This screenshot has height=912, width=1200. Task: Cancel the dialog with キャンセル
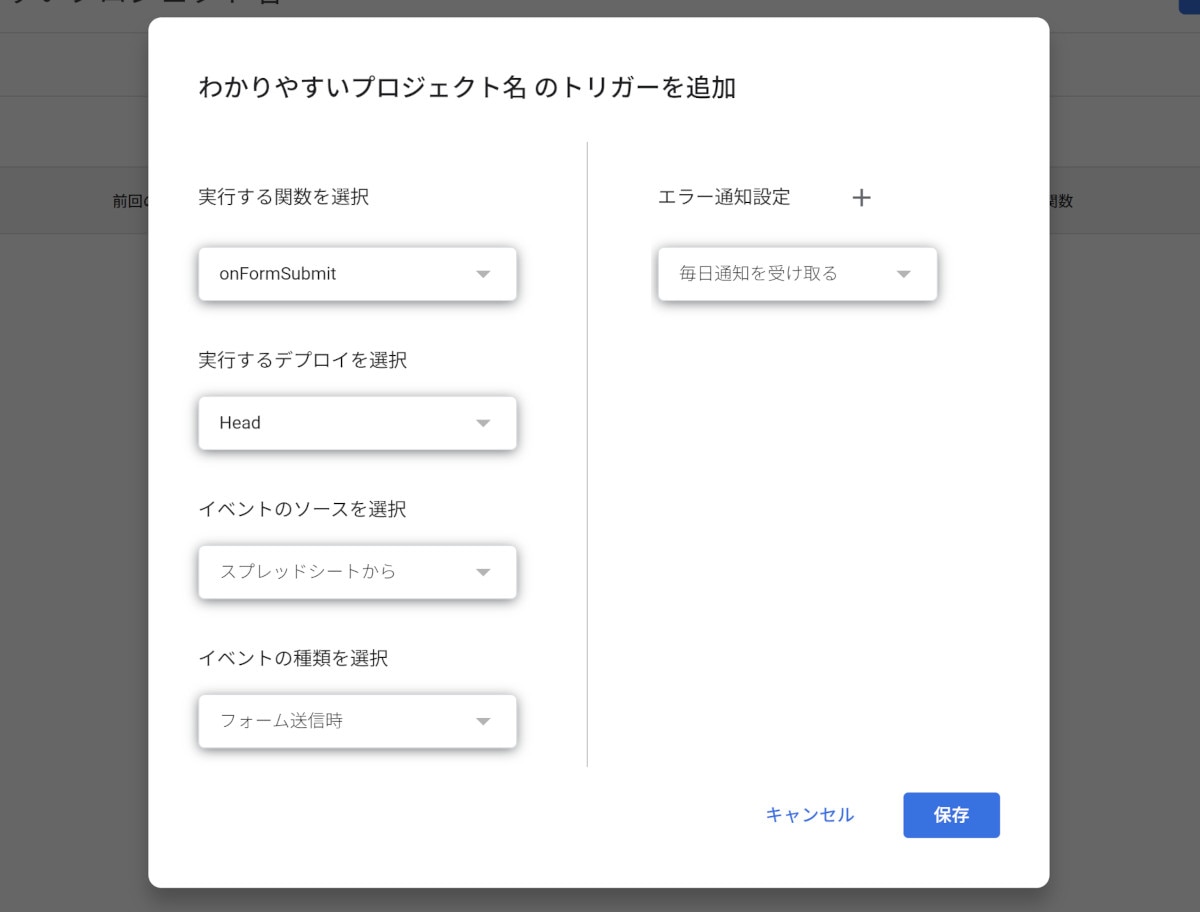click(x=809, y=815)
